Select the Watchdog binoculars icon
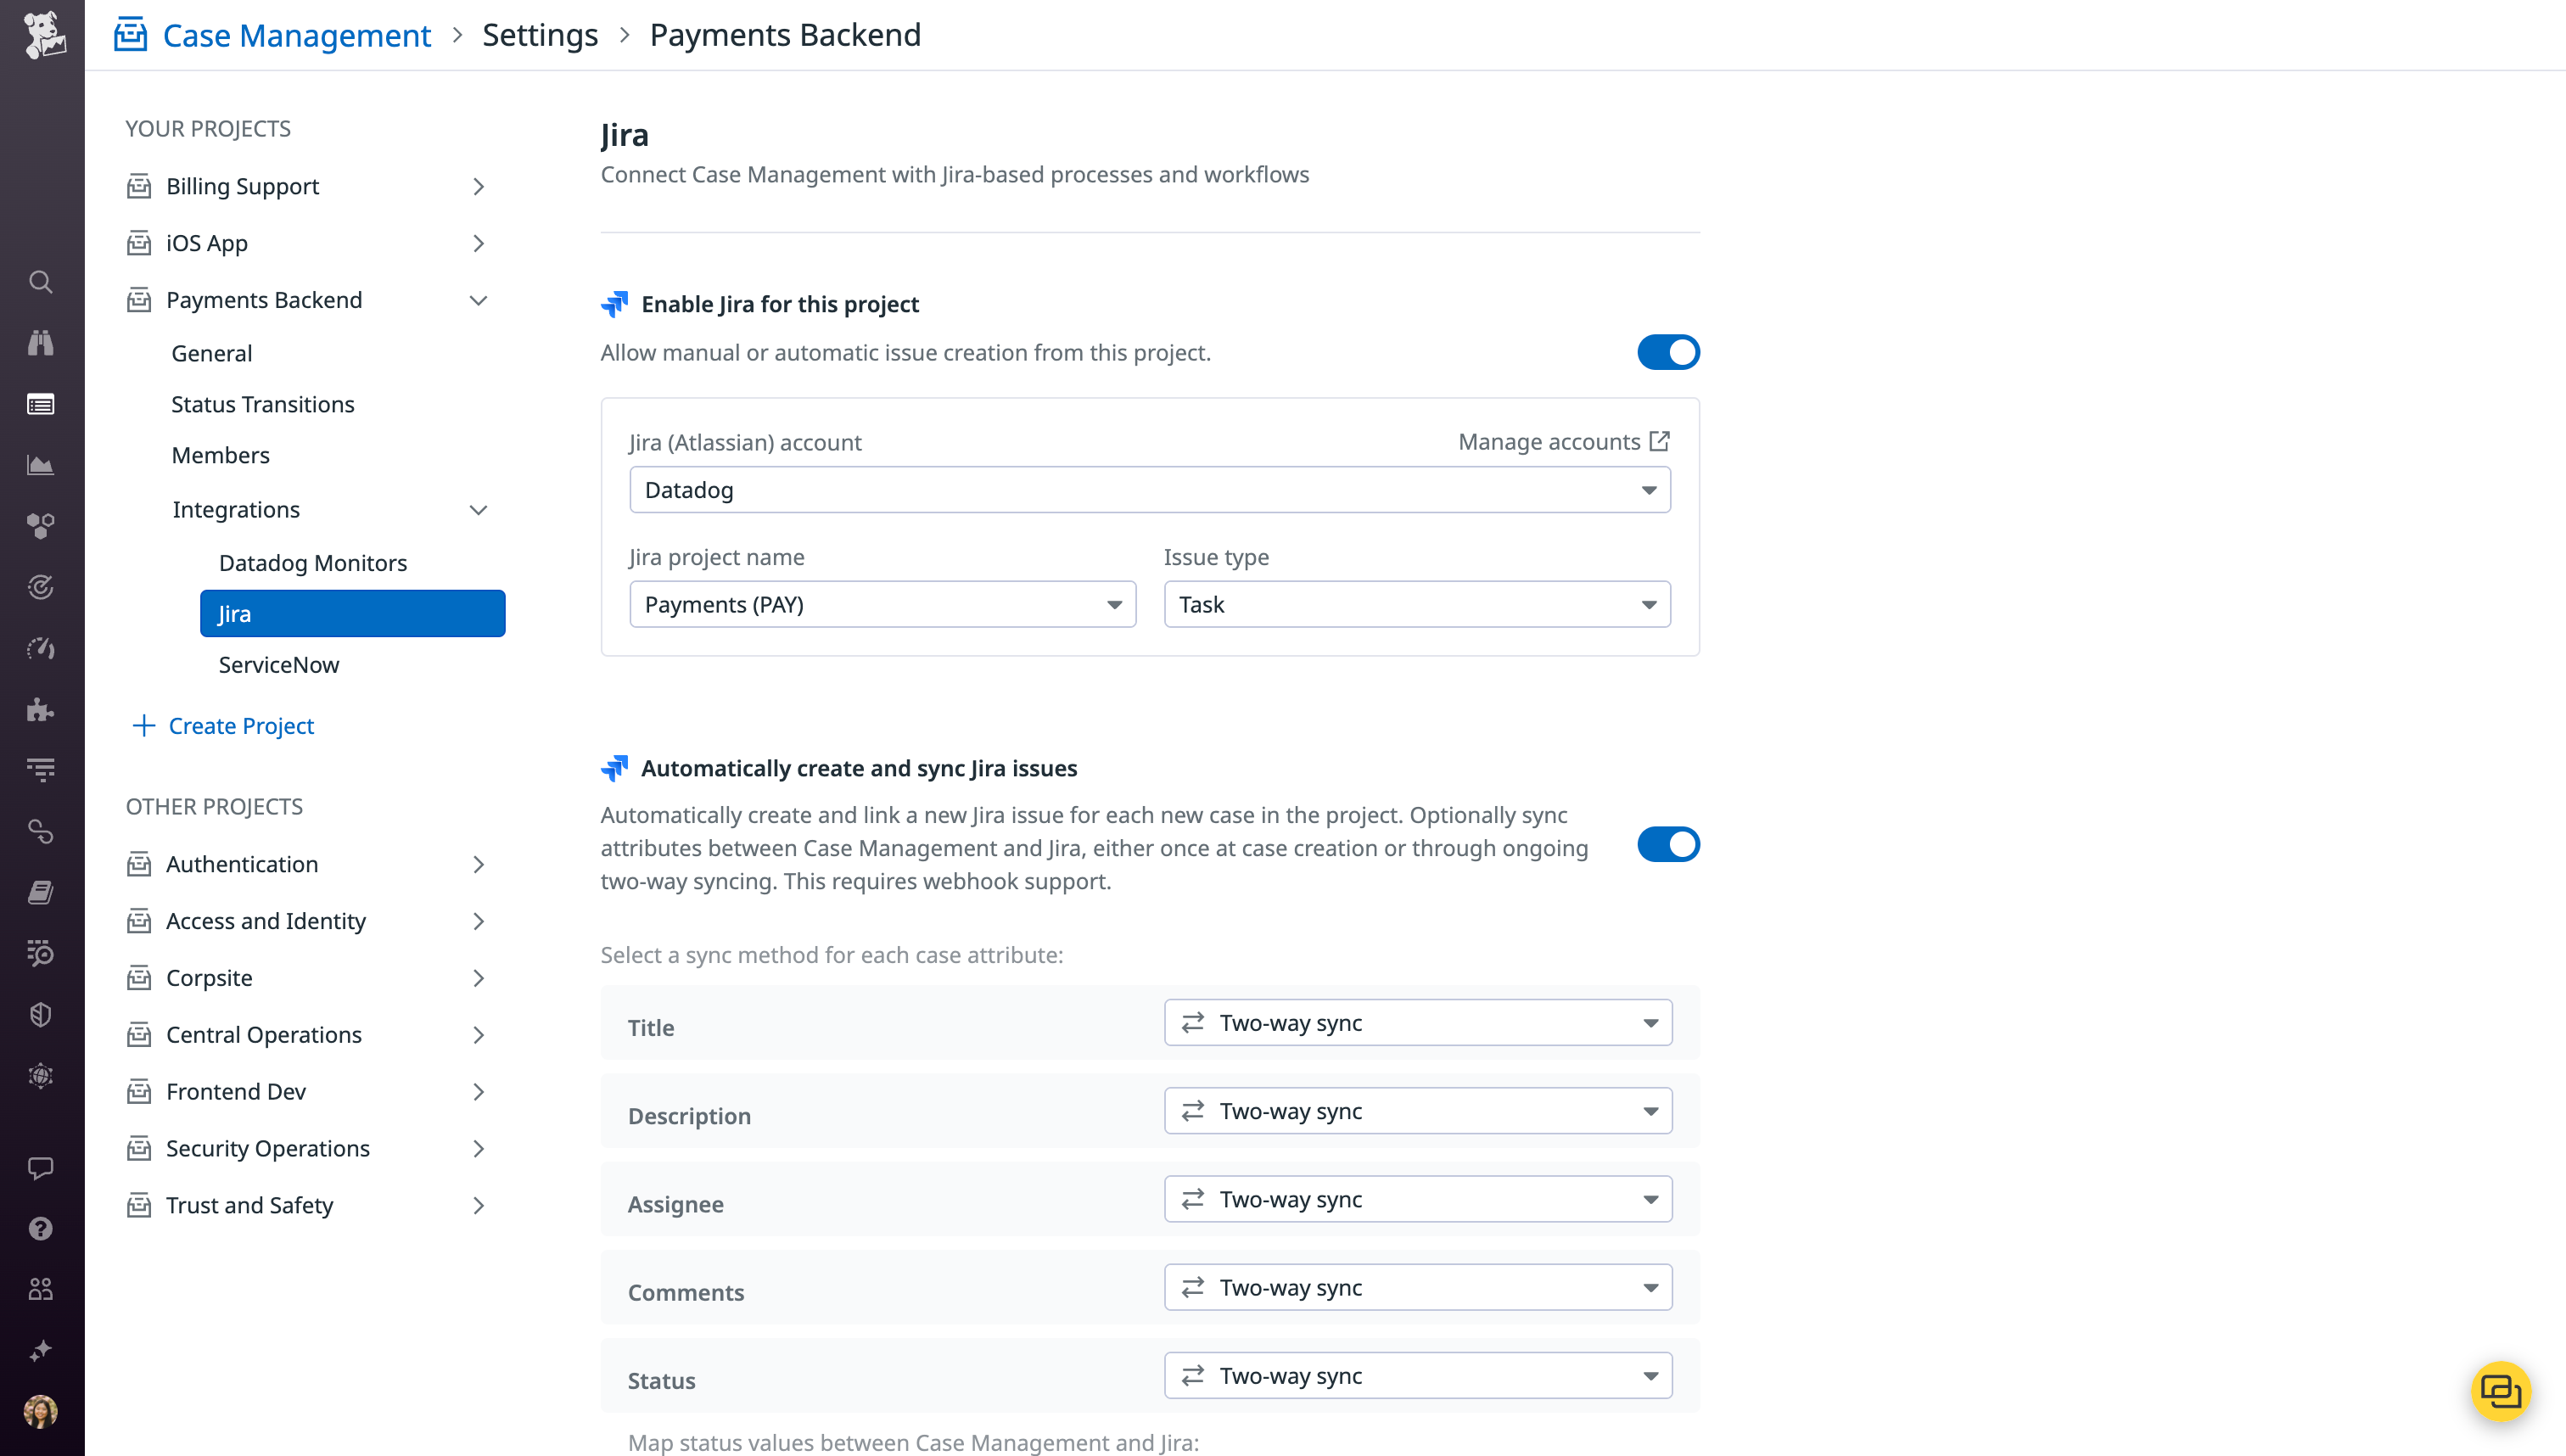 click(x=40, y=343)
